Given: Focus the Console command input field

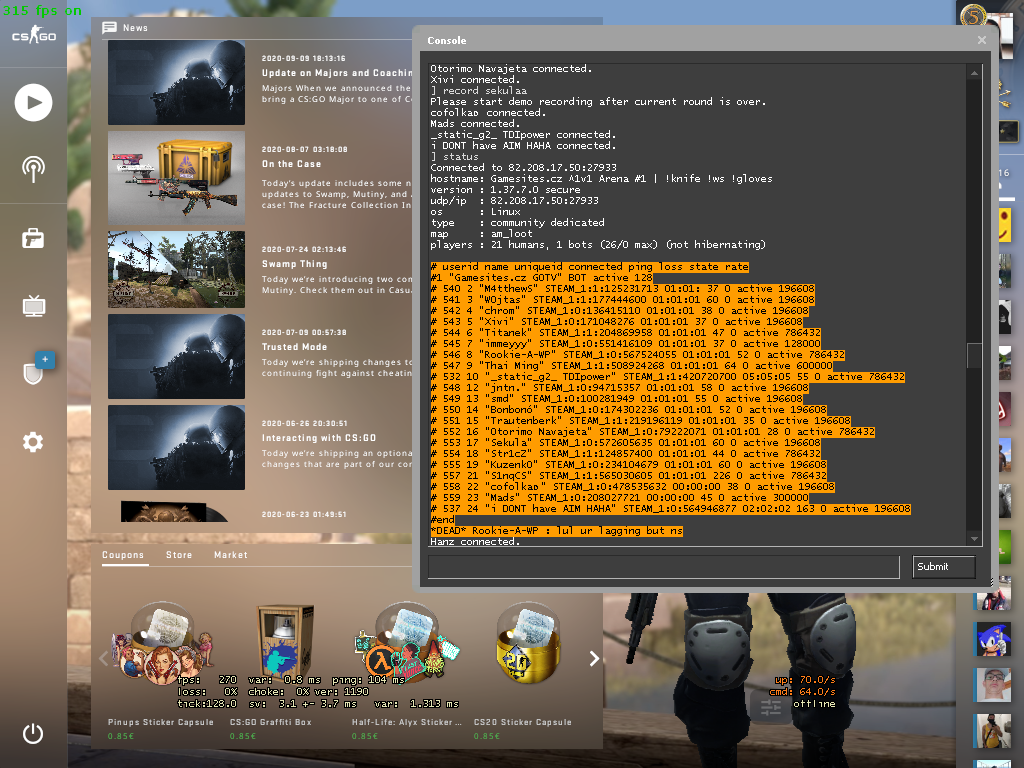Looking at the screenshot, I should (x=664, y=567).
